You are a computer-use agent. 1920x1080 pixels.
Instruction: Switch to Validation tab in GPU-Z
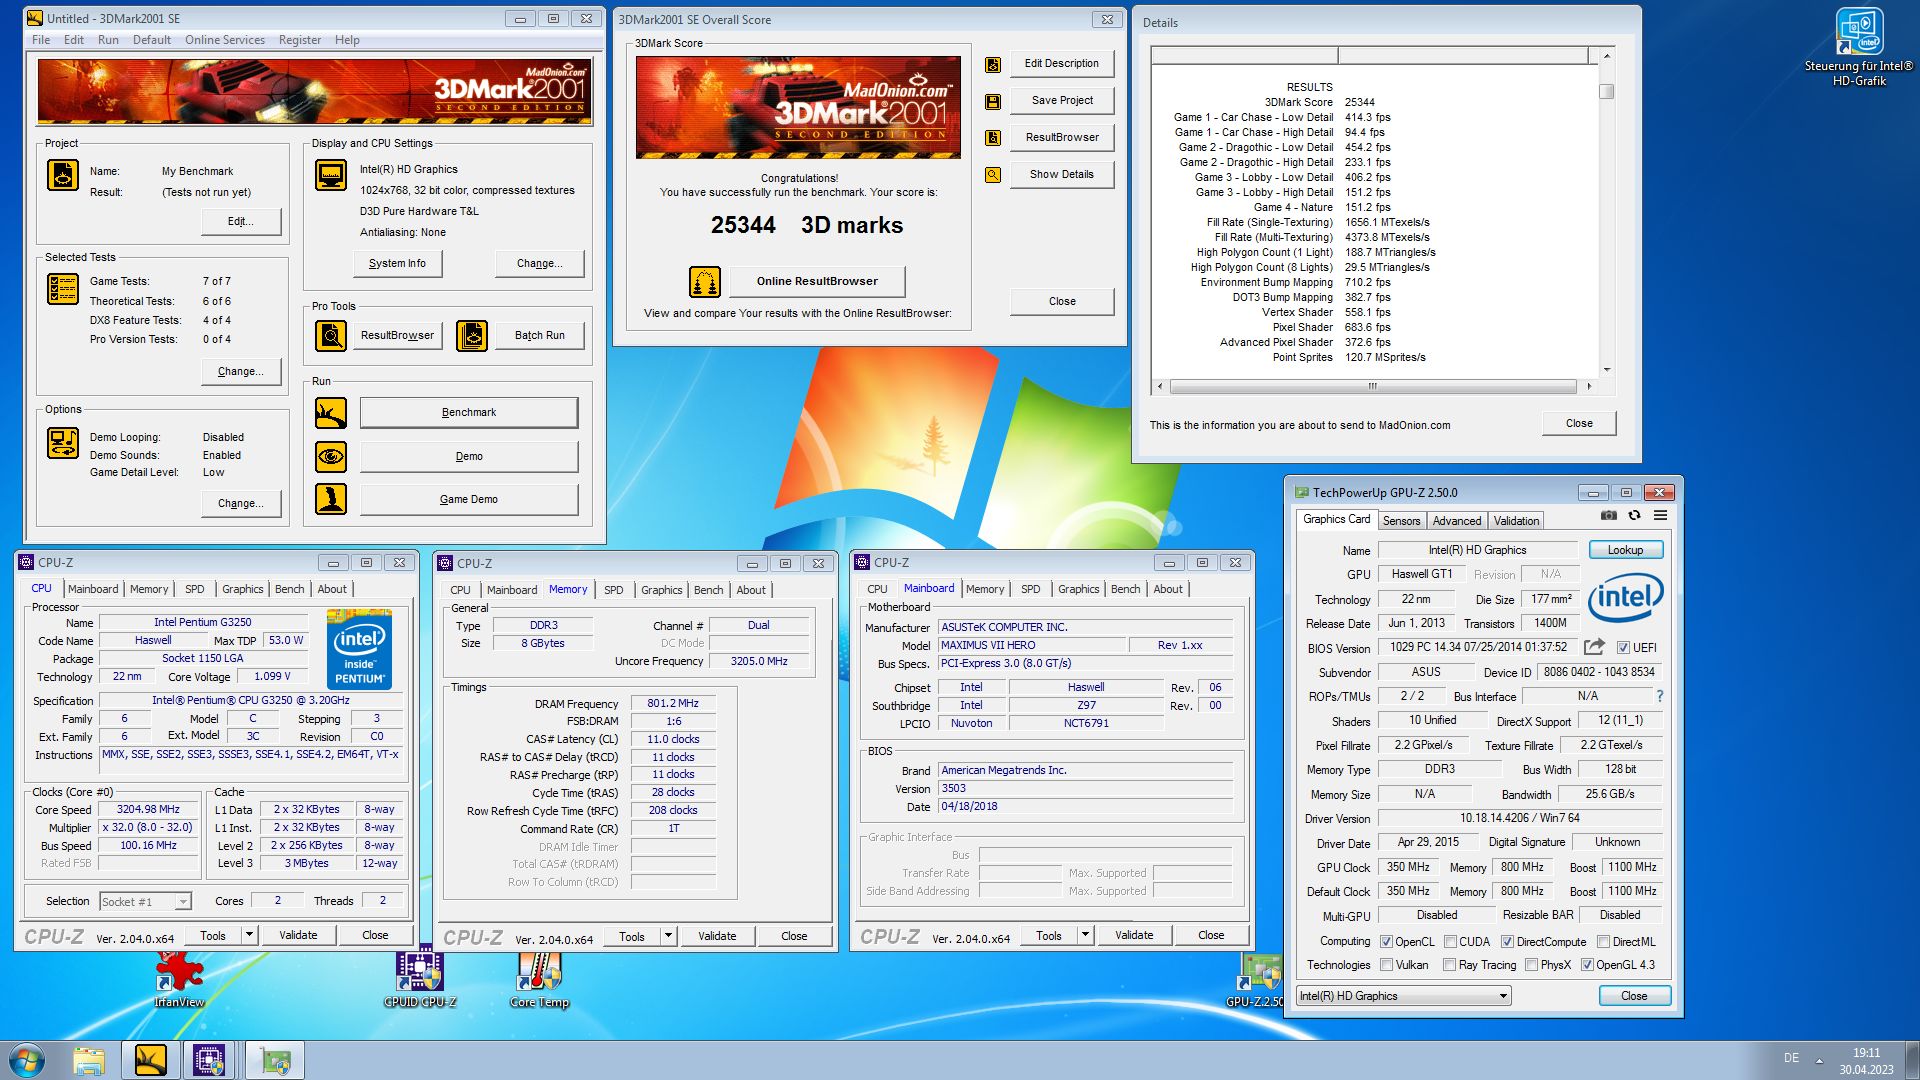(1516, 521)
